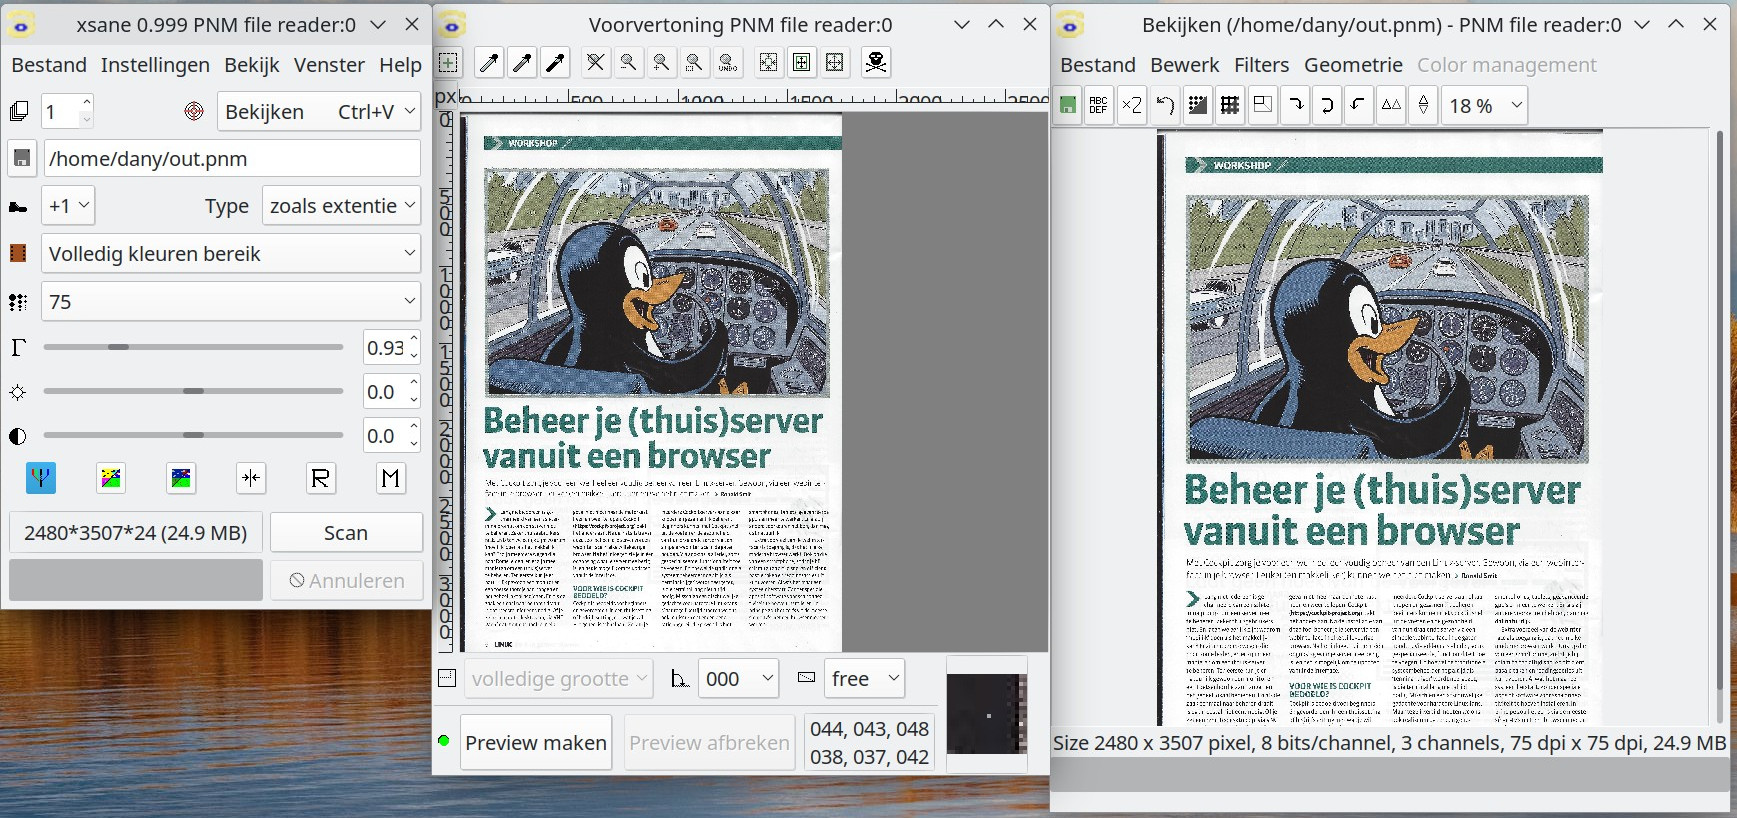Viewport: 1737px width, 818px height.
Task: Click the brightness slider handle
Action: click(193, 391)
